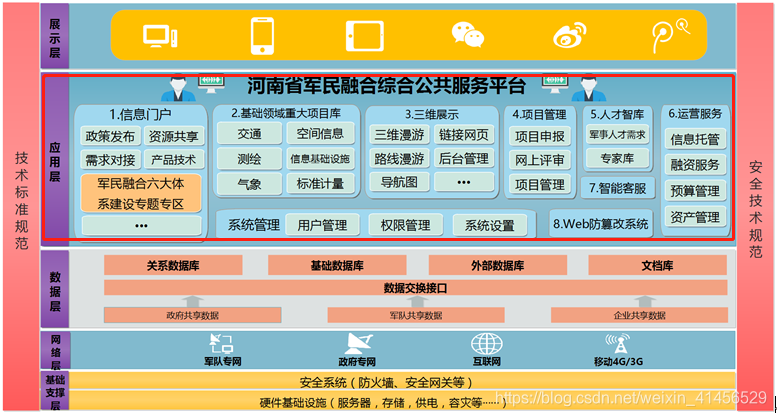Click the 融资服务 box

695,165
